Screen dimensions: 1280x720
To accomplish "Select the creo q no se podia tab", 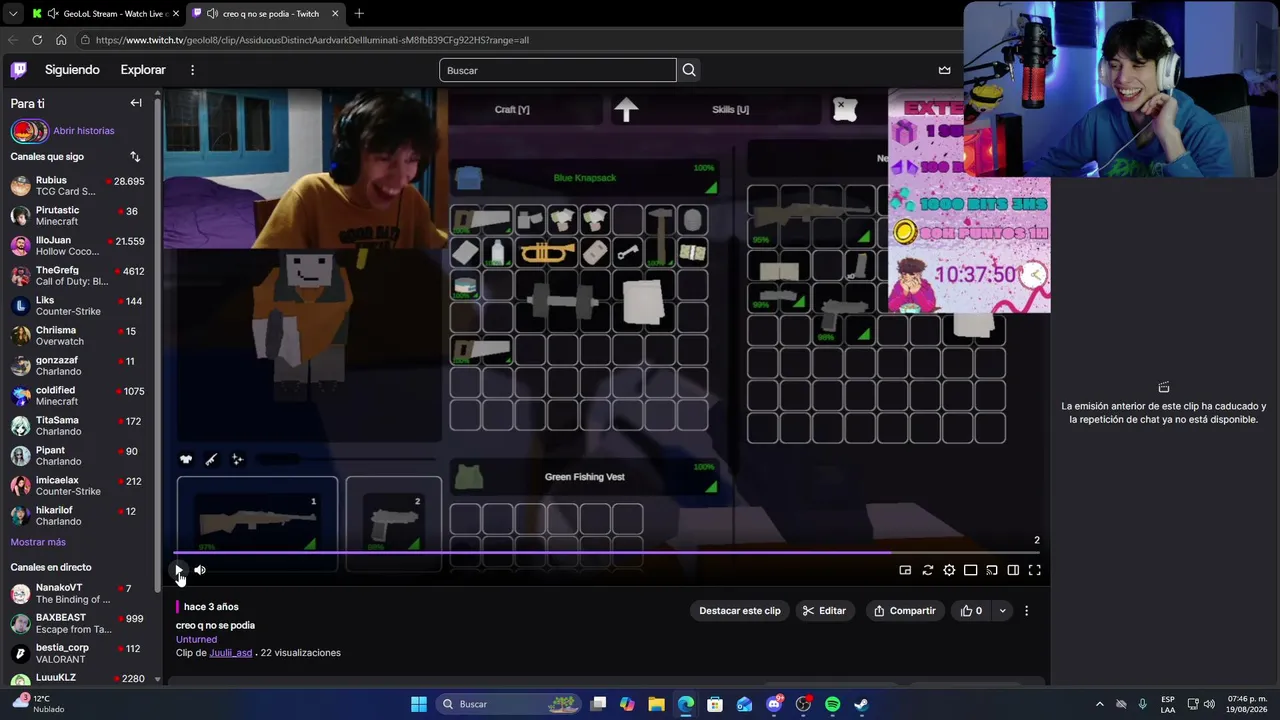I will point(265,14).
